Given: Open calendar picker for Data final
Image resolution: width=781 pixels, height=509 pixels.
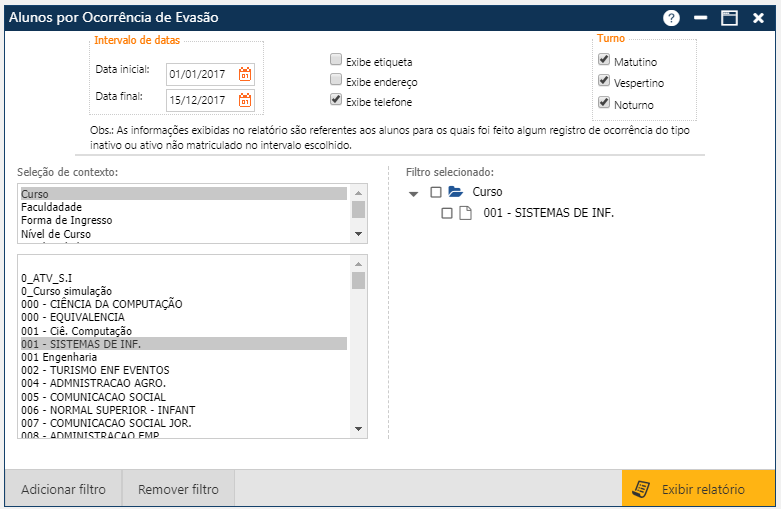Looking at the screenshot, I should 245,100.
